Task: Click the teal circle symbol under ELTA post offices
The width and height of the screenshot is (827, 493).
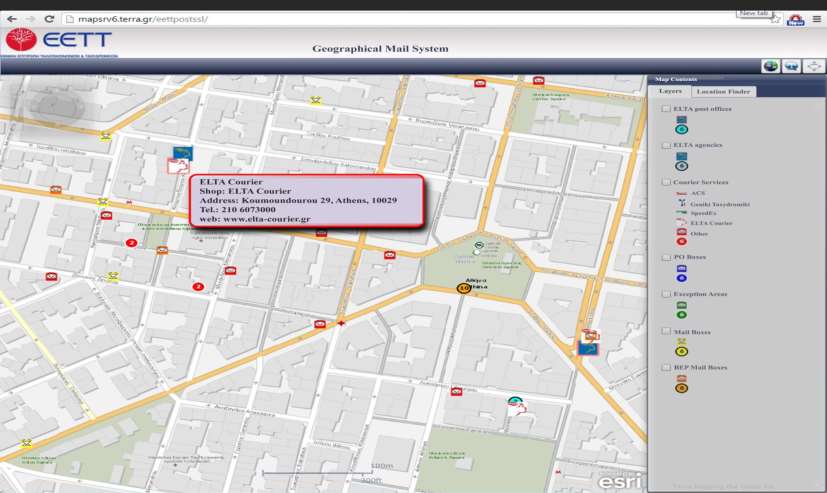Action: pos(681,130)
